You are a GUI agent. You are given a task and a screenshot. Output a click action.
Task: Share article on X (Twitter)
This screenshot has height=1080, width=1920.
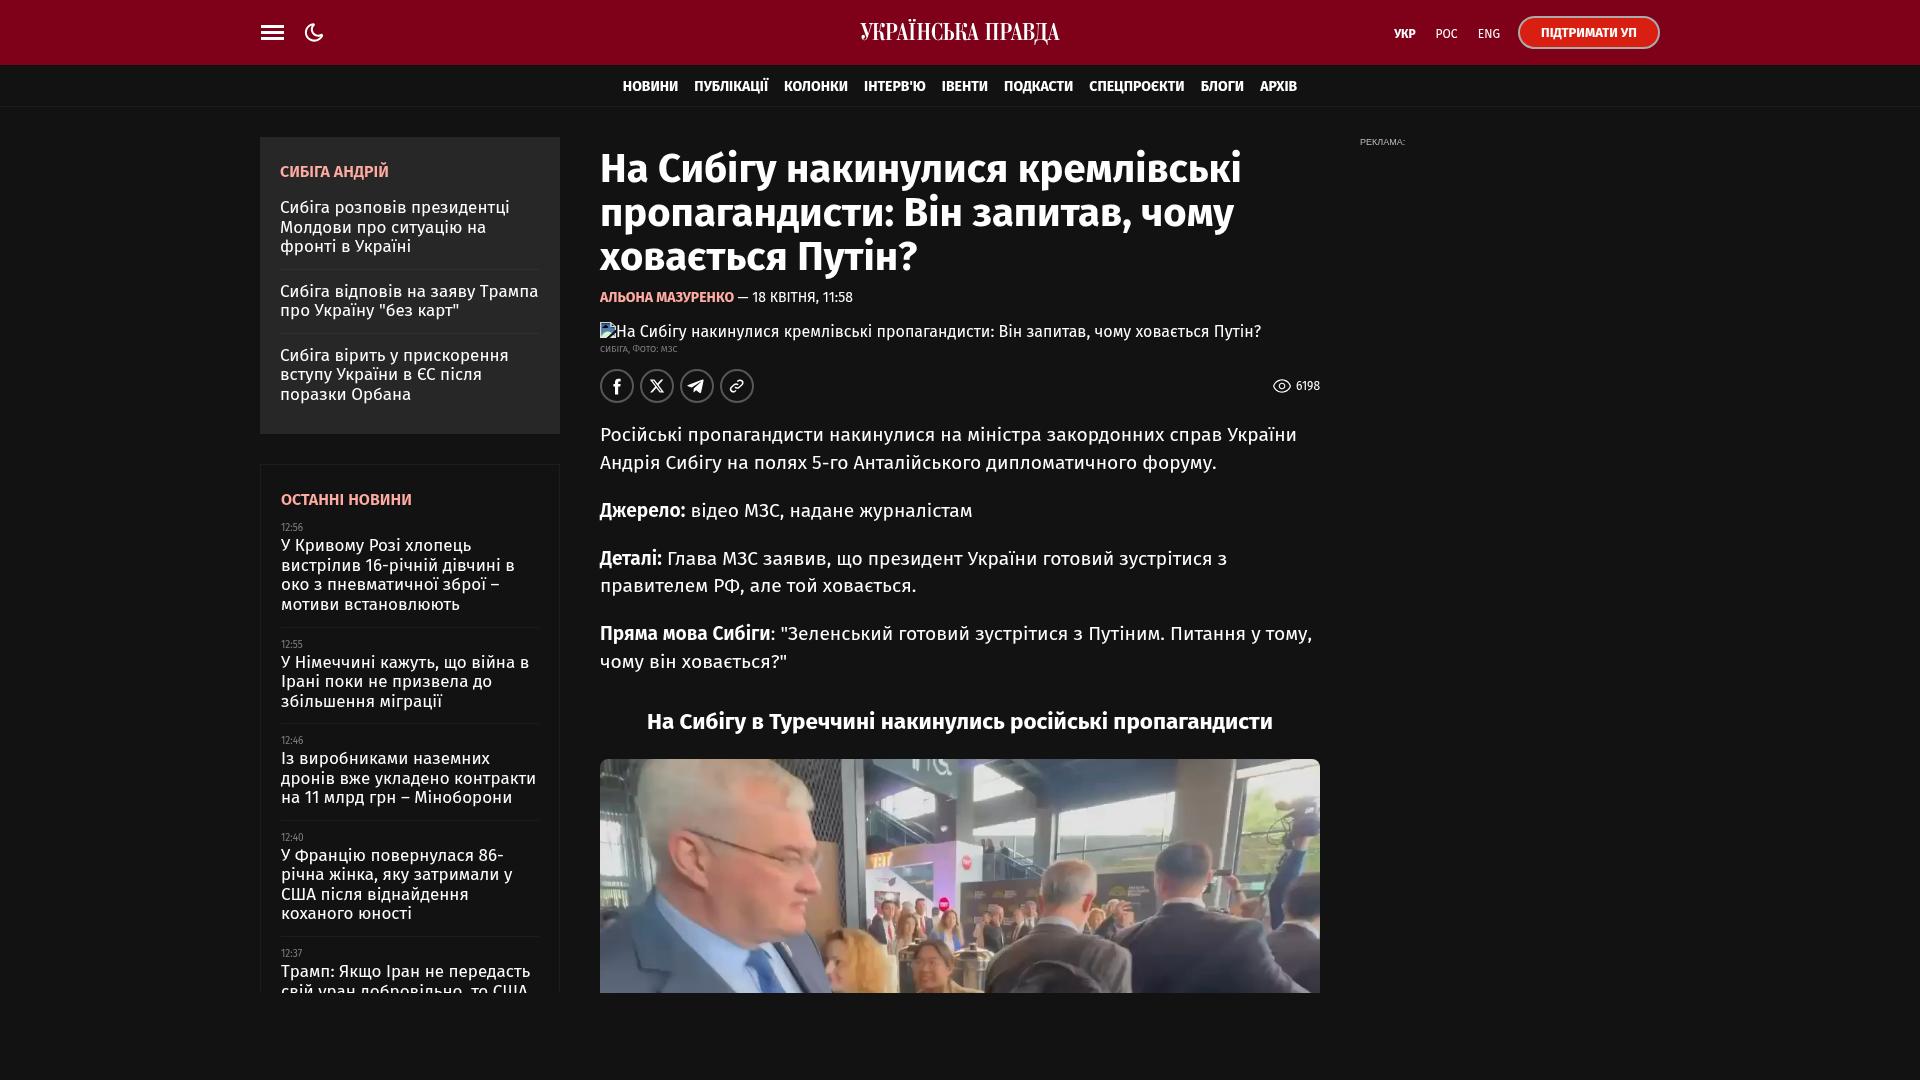coord(657,386)
